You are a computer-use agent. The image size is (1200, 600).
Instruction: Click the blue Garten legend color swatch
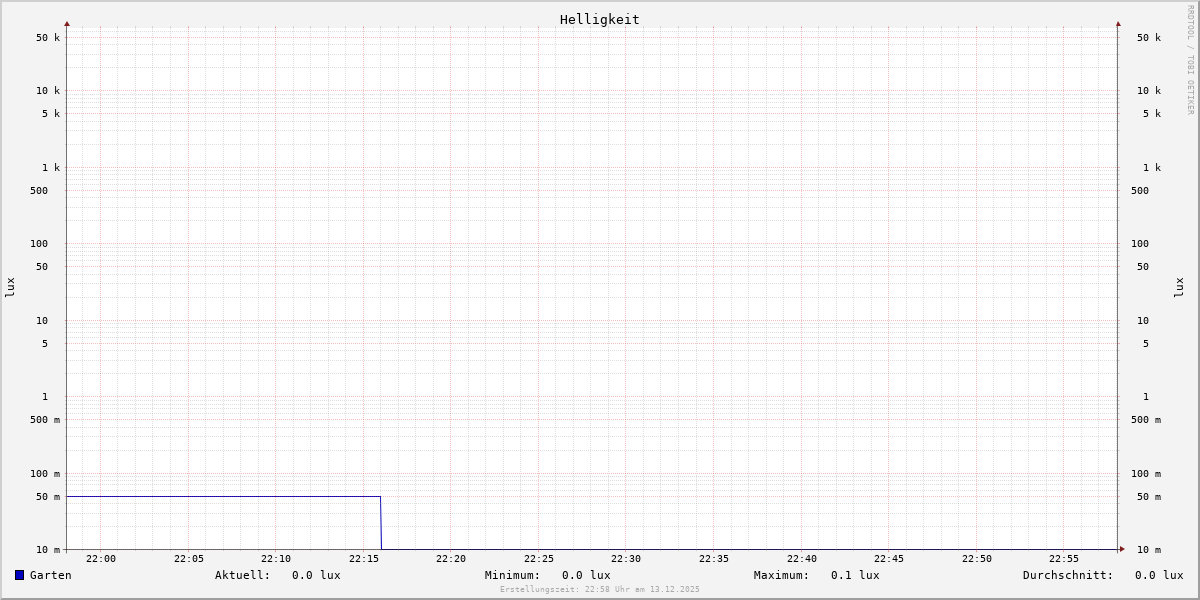tap(19, 575)
